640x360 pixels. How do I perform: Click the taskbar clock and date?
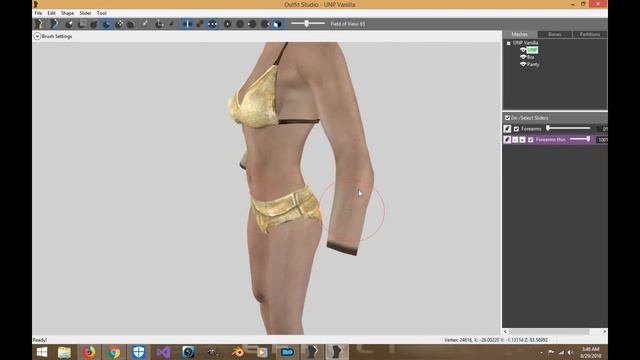coord(590,352)
